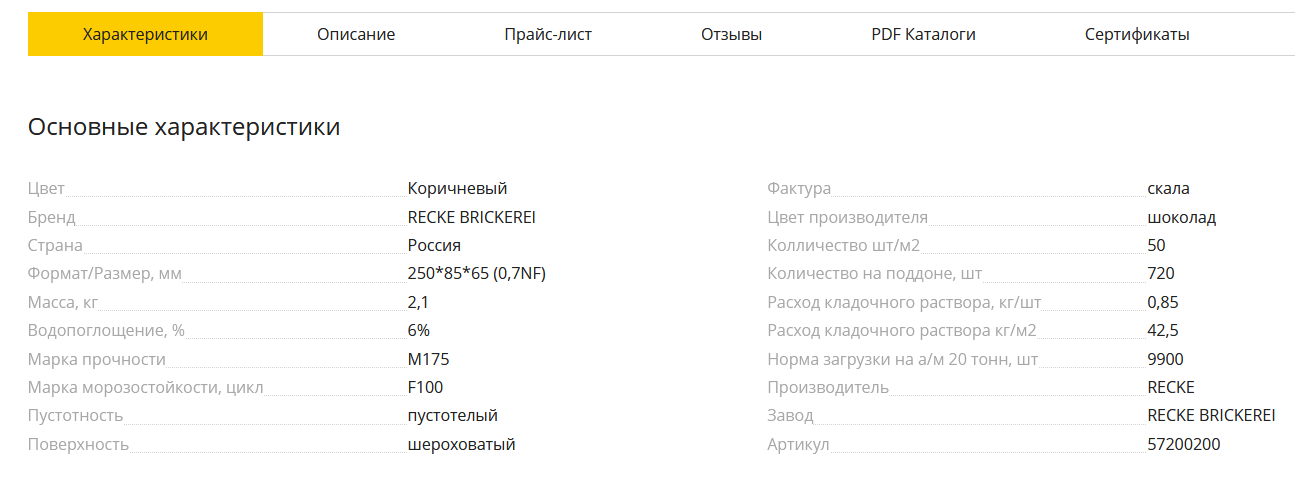This screenshot has height=480, width=1295.
Task: Click the Основные характеристики heading
Action: (x=184, y=127)
